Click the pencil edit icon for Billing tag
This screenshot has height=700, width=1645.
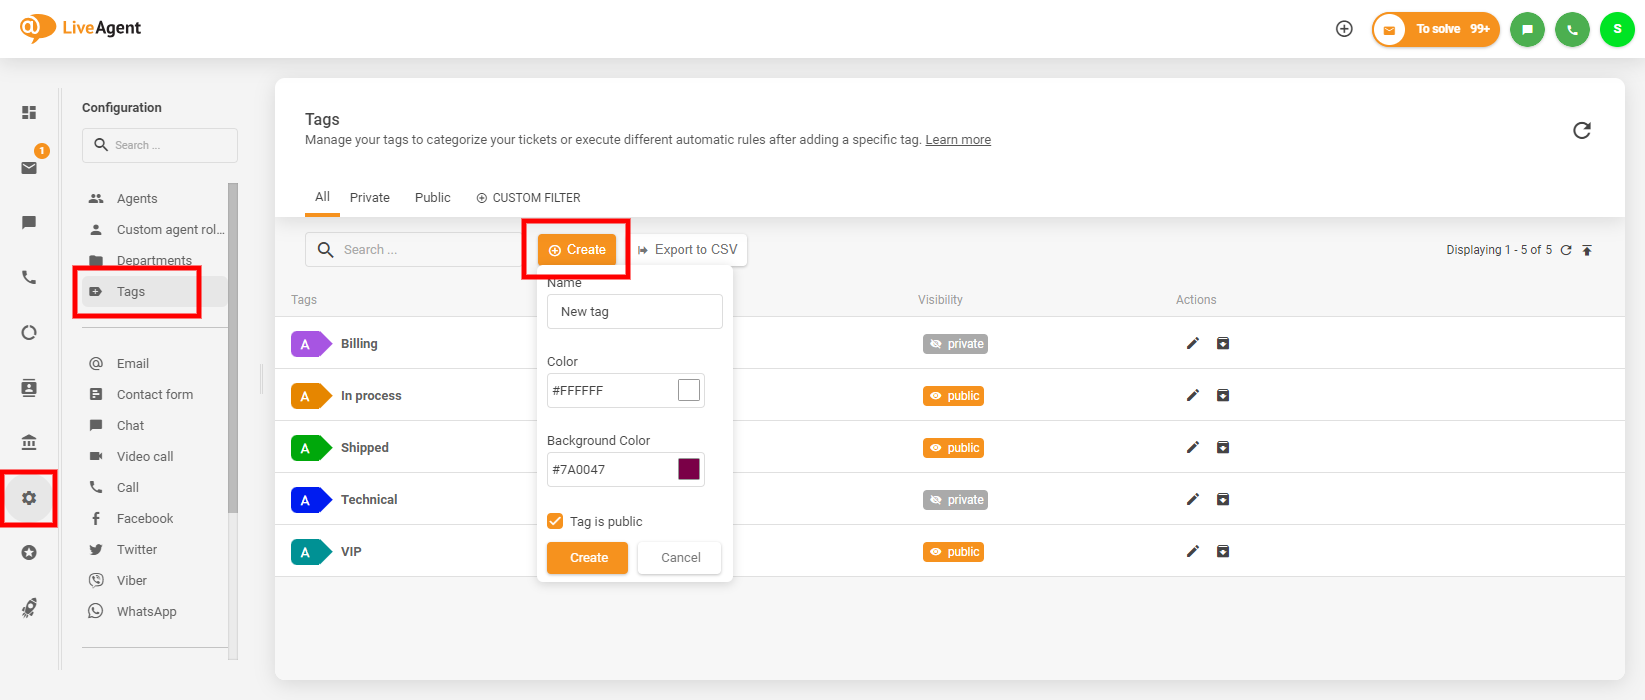click(x=1192, y=344)
